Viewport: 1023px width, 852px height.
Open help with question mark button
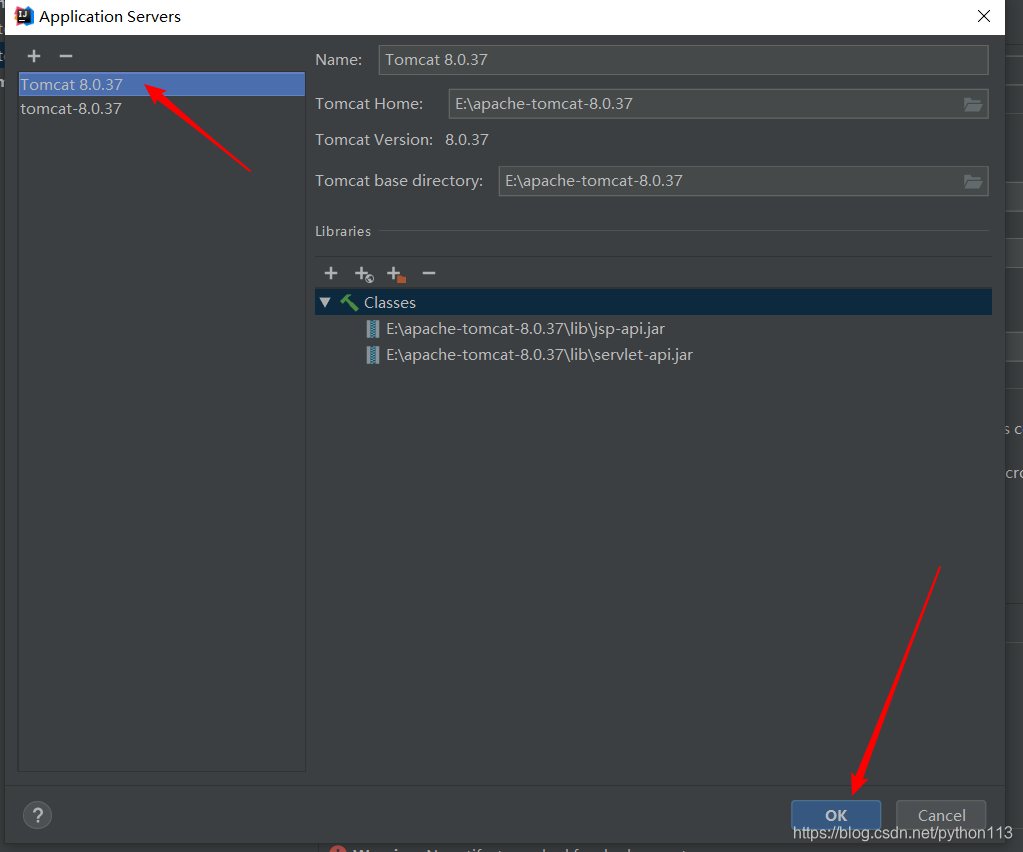(x=37, y=815)
